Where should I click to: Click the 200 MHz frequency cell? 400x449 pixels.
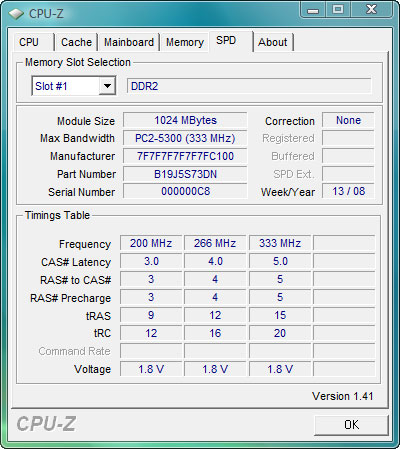[x=151, y=243]
